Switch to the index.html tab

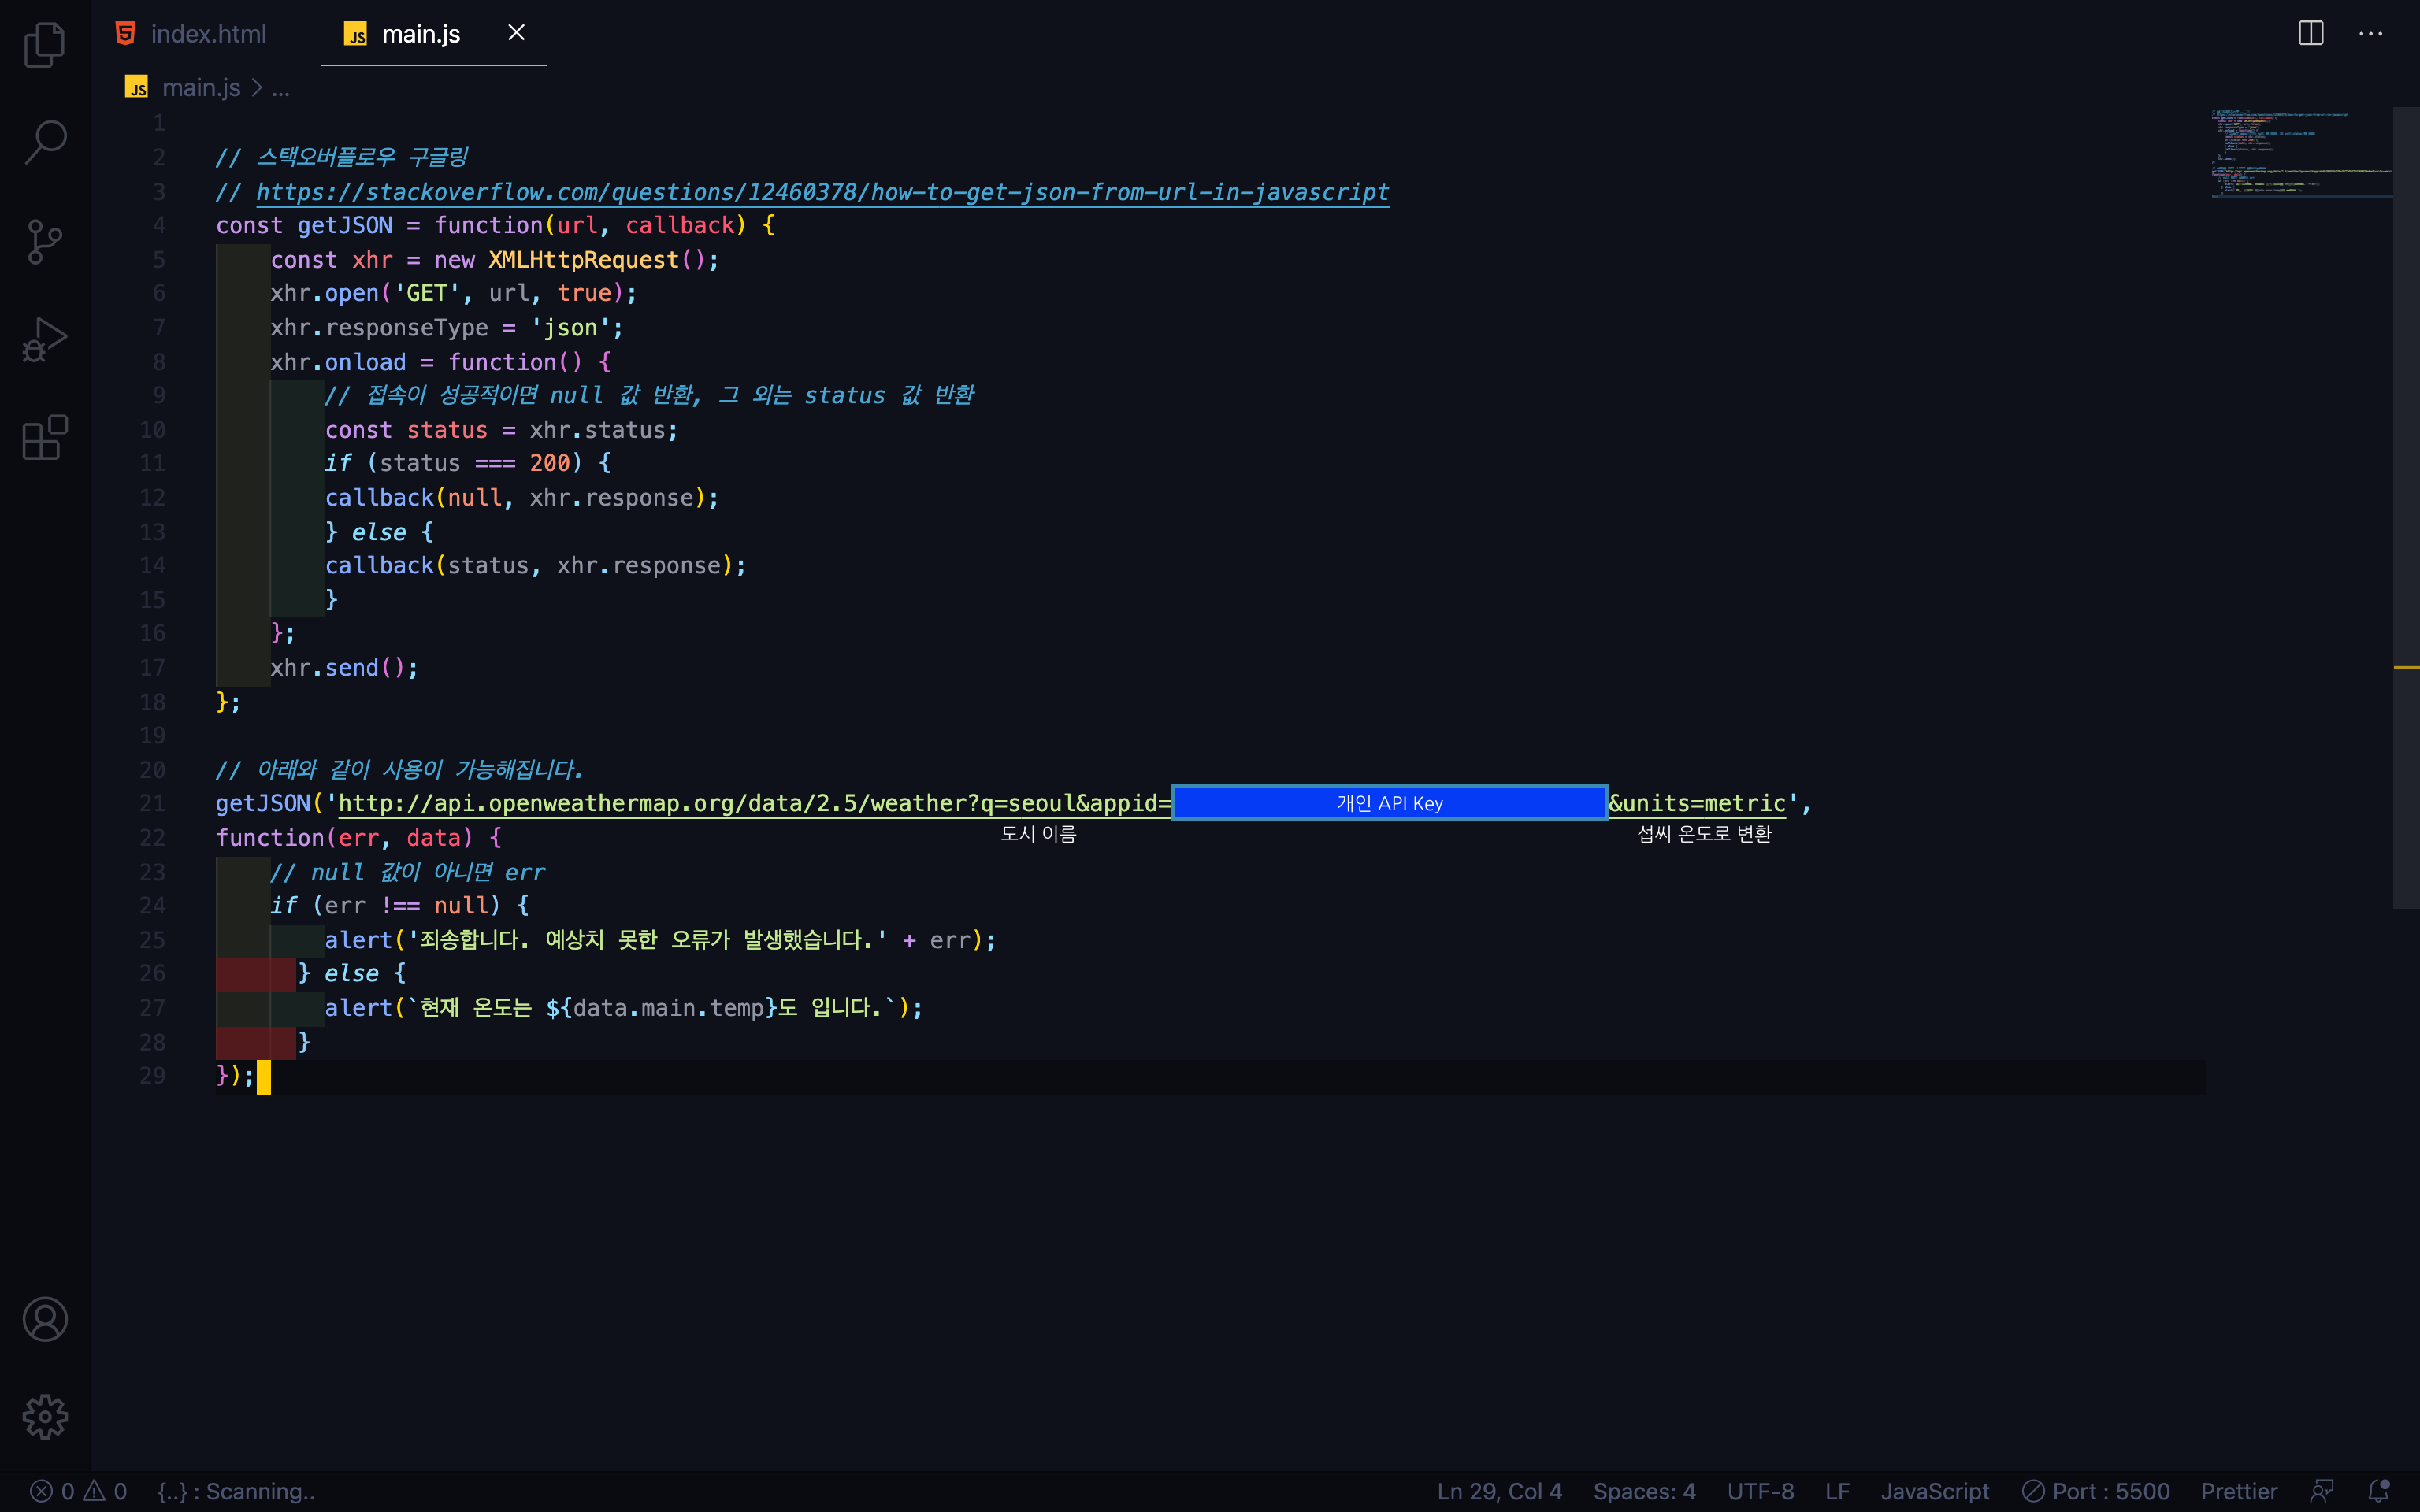click(208, 34)
